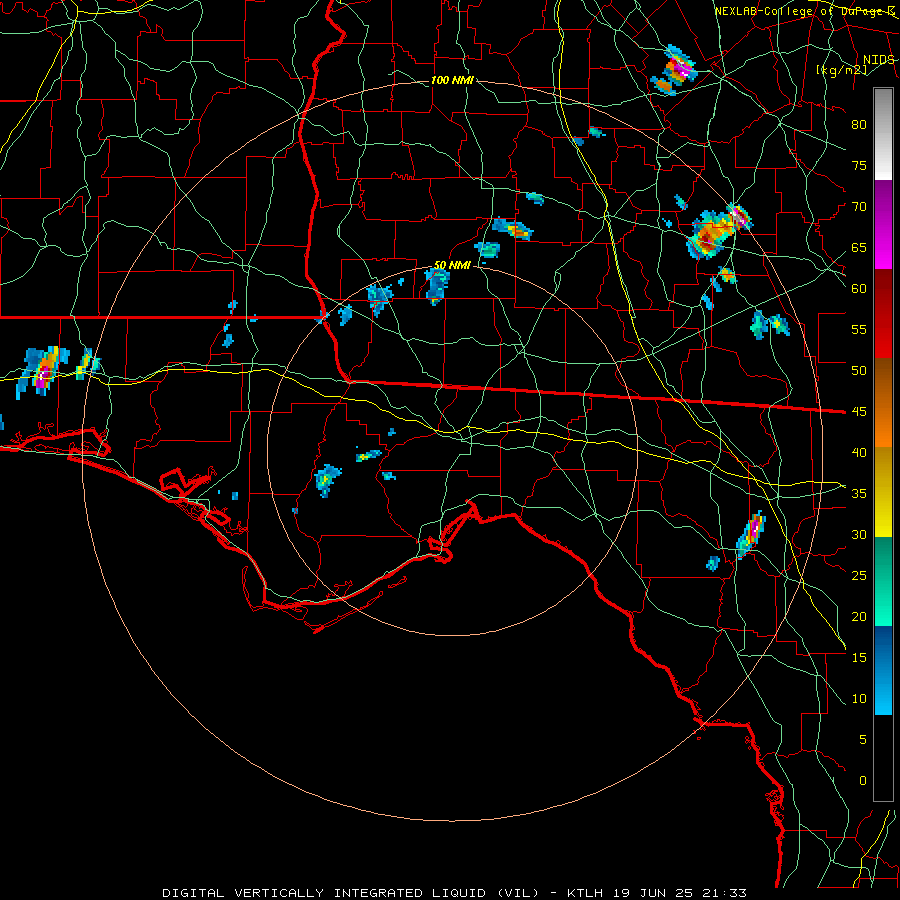Click the KTLH 19 JUN 25 21:33 timestamp
The image size is (900, 900).
click(x=657, y=893)
